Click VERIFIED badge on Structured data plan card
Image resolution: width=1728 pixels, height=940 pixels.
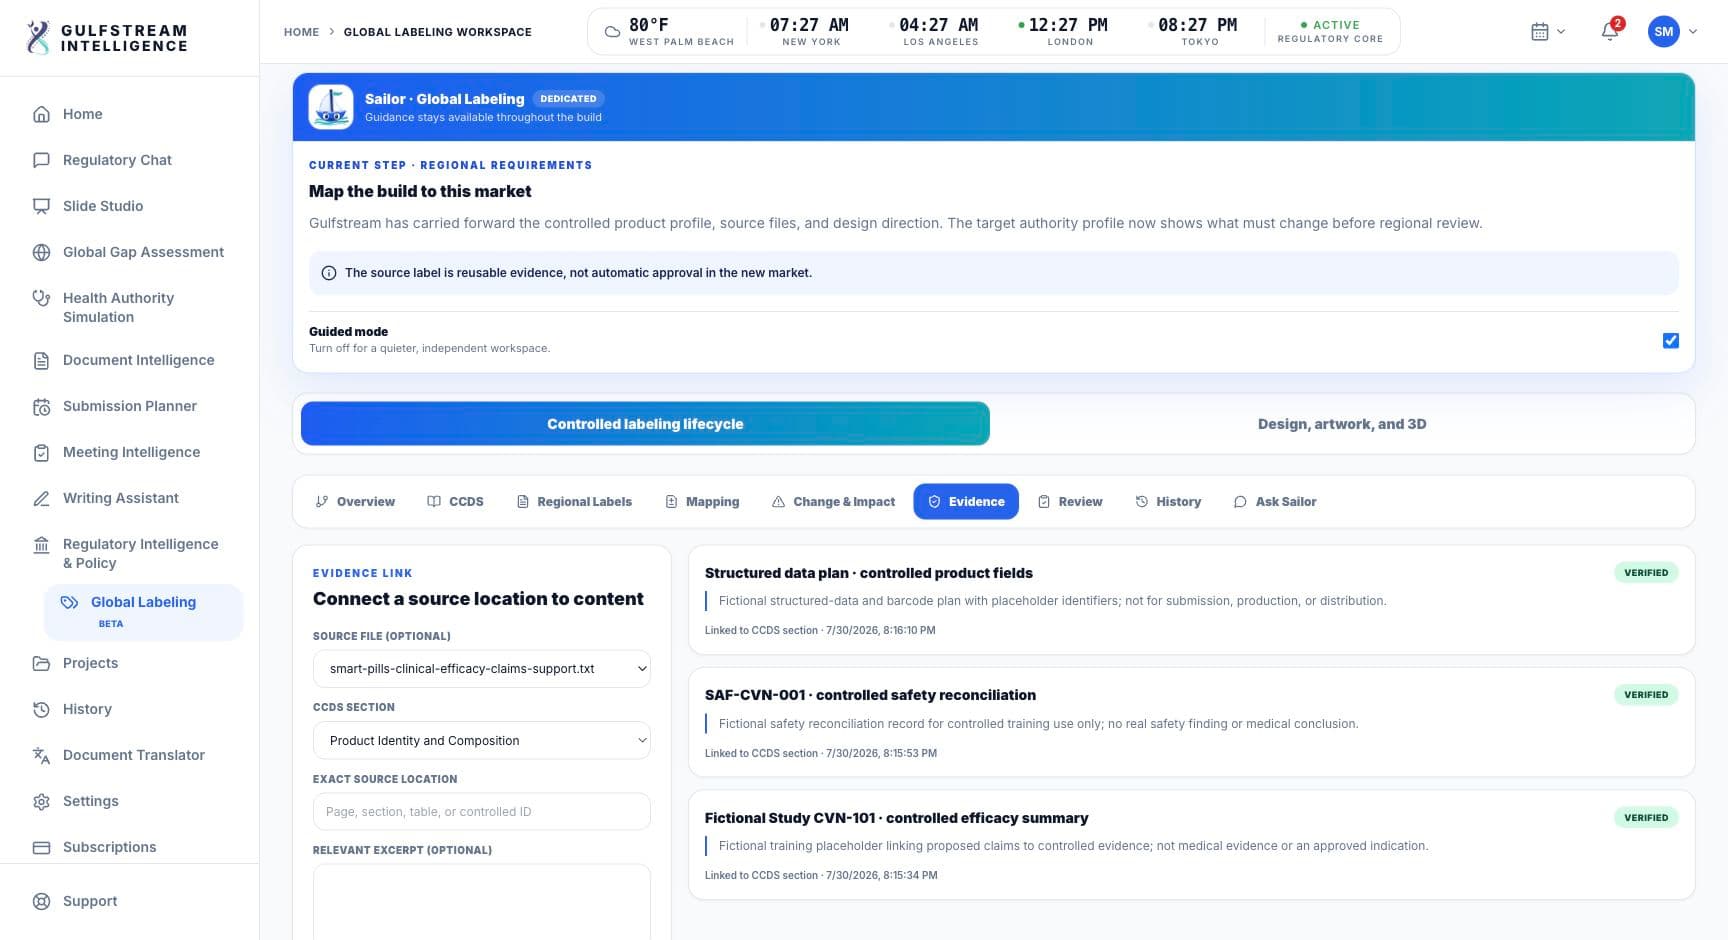pos(1646,573)
